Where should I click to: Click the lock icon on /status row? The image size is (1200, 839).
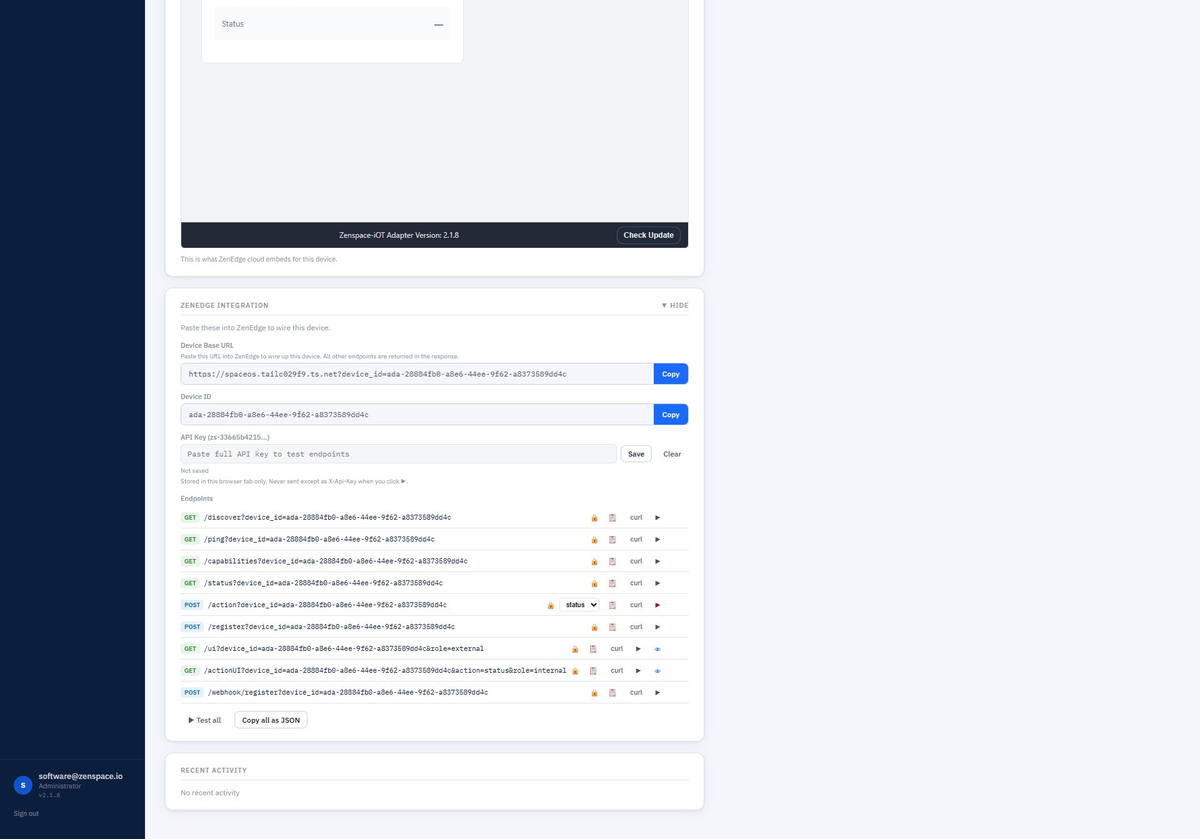click(594, 583)
